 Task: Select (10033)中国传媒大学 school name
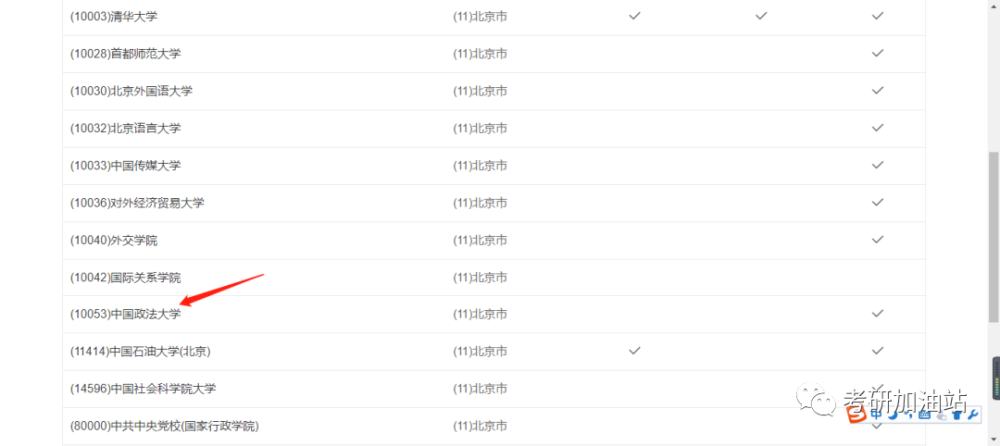[x=125, y=165]
